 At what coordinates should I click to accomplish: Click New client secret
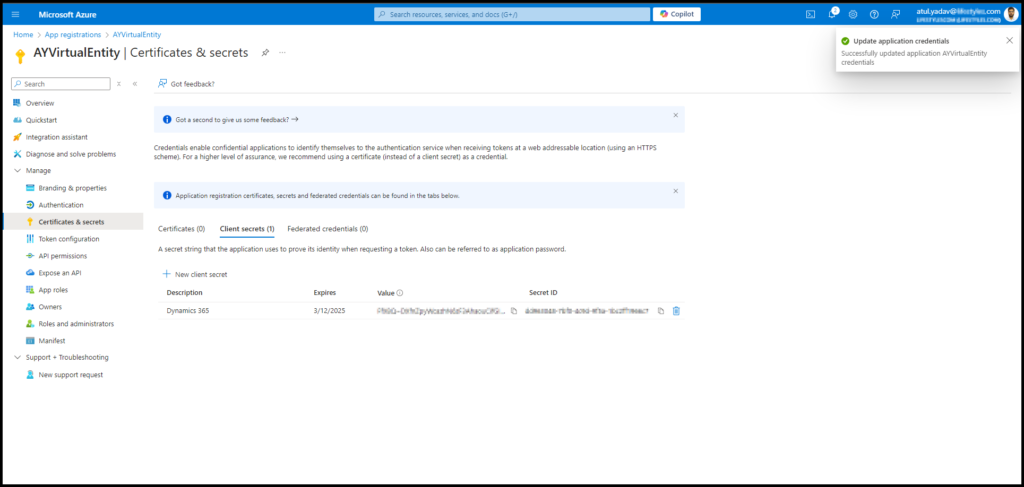tap(195, 274)
